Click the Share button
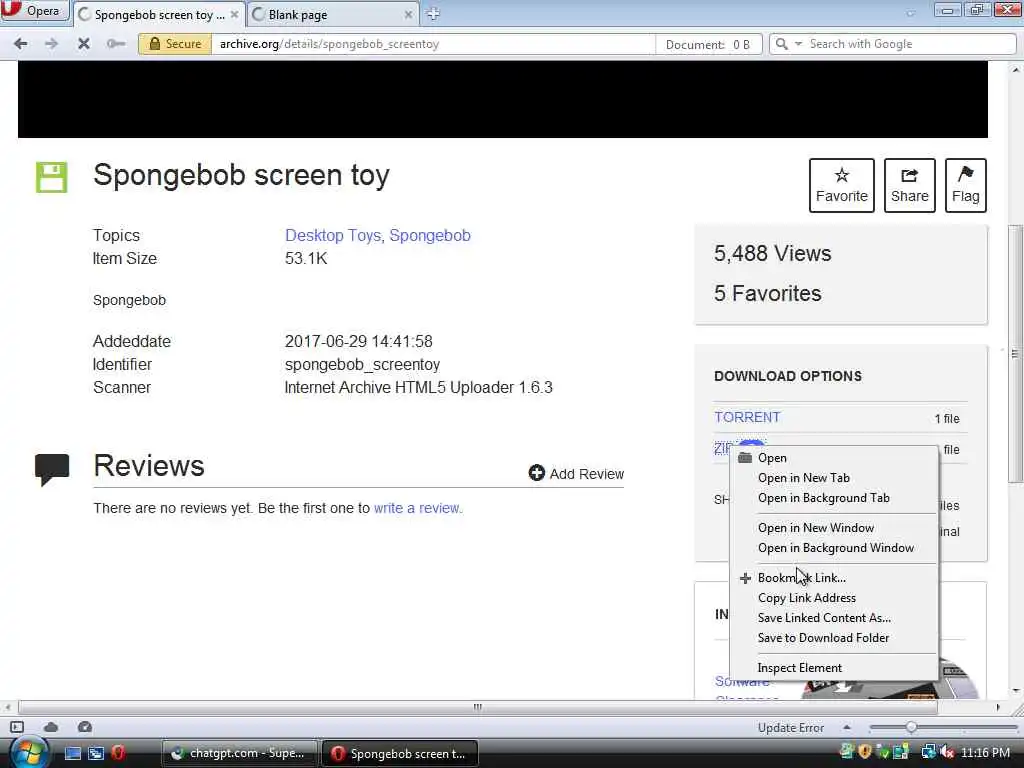Viewport: 1024px width, 768px height. point(909,185)
